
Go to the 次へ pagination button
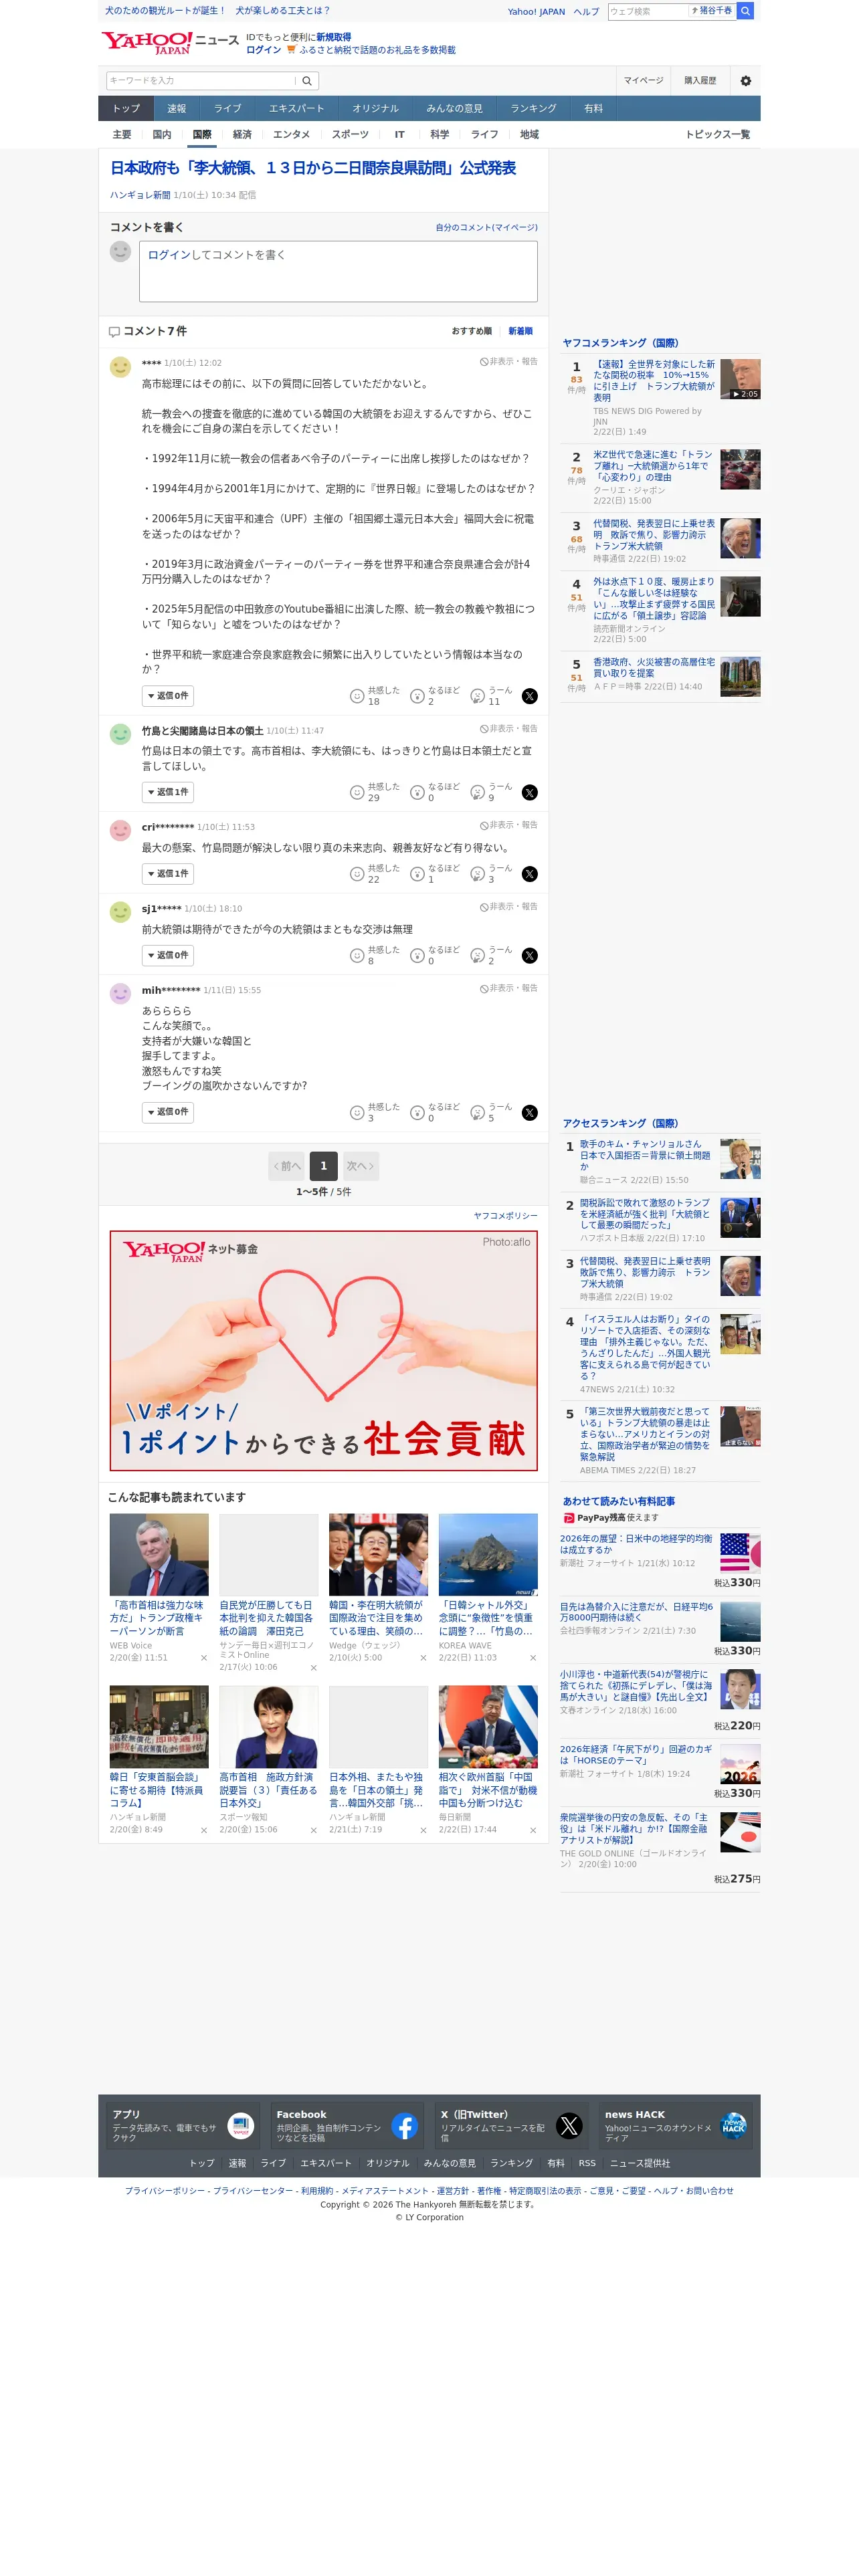point(360,1167)
